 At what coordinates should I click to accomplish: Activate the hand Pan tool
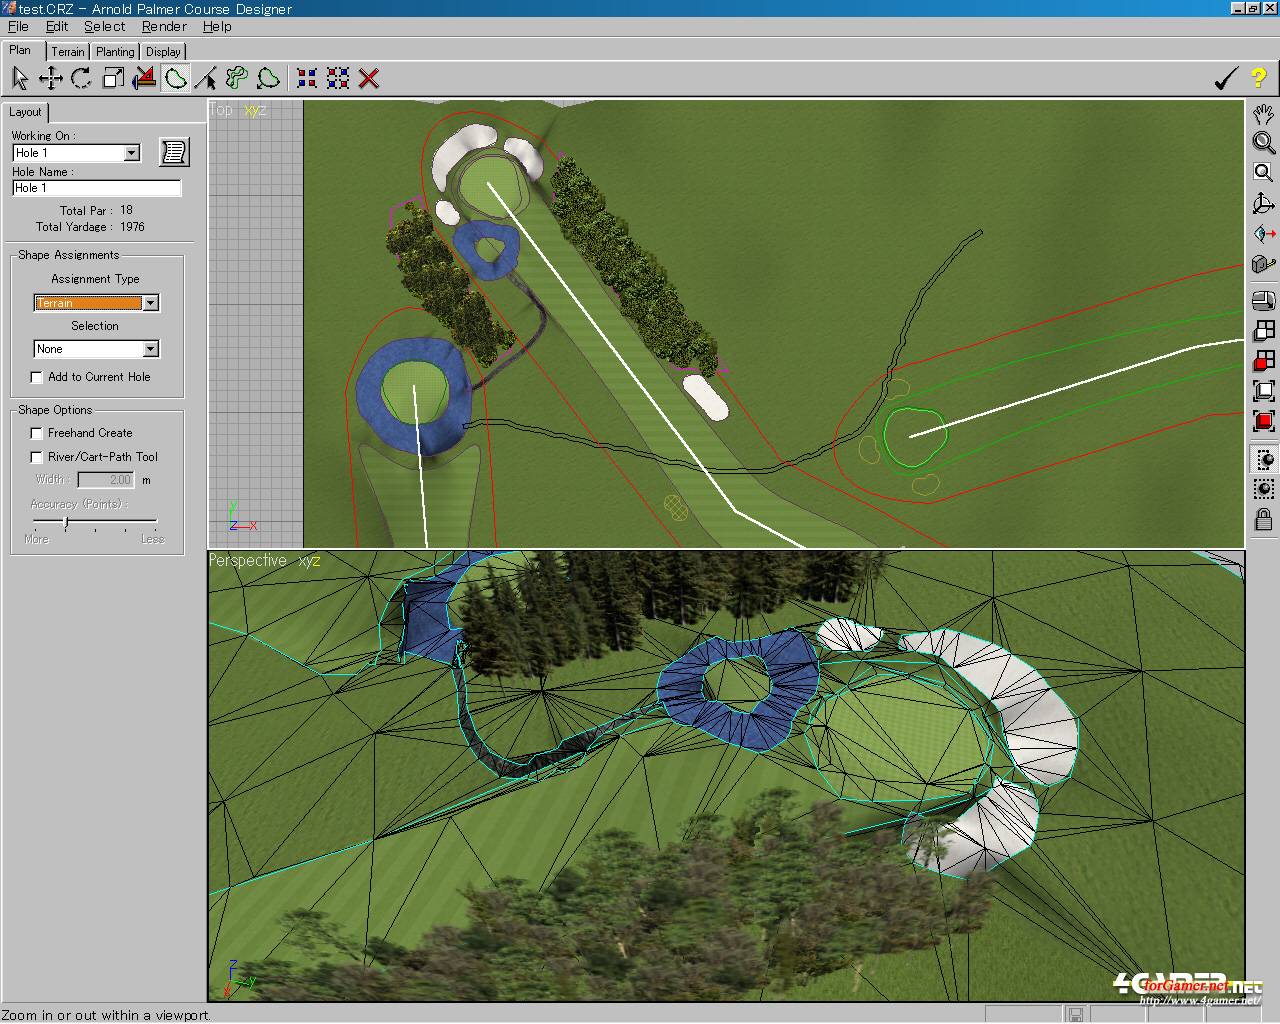[1264, 113]
